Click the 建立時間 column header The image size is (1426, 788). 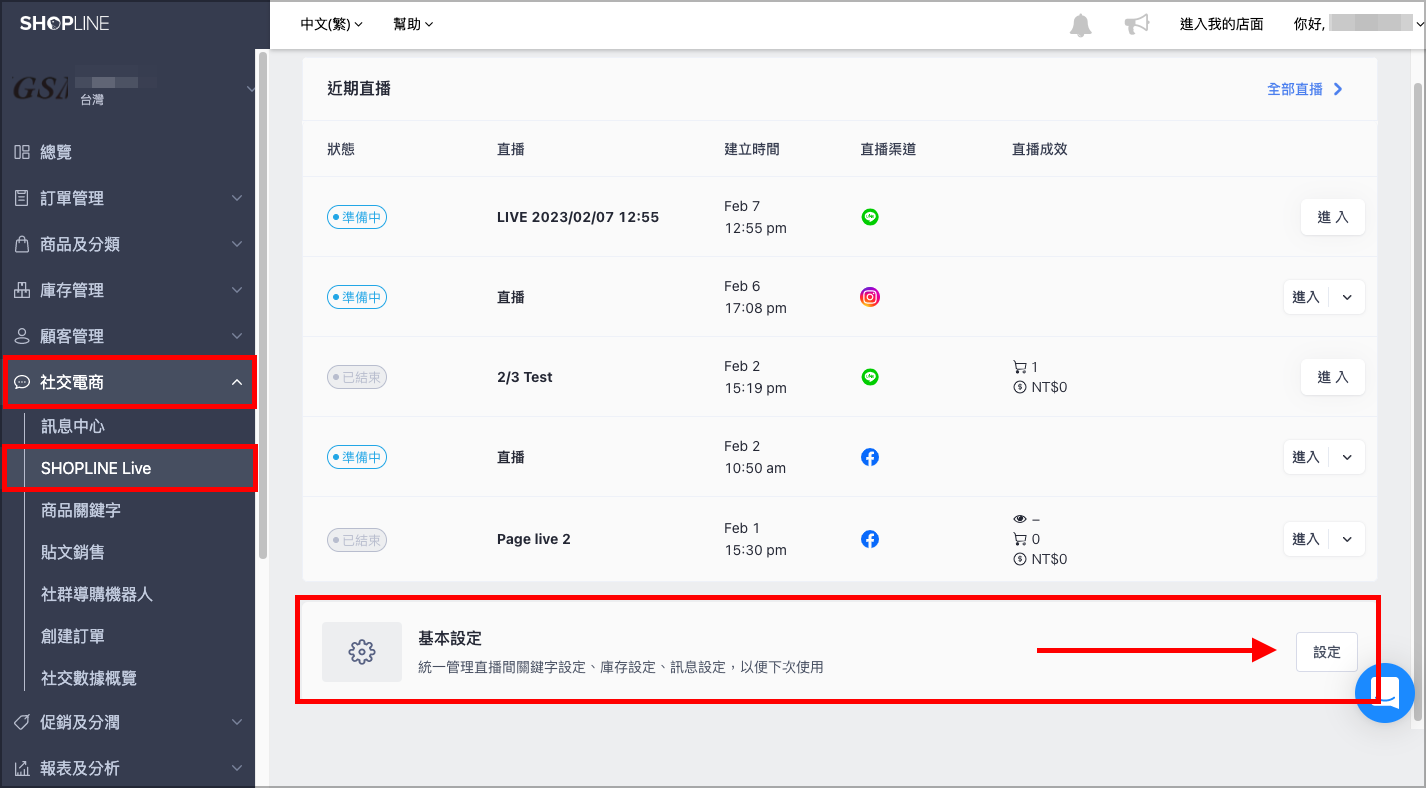(752, 149)
